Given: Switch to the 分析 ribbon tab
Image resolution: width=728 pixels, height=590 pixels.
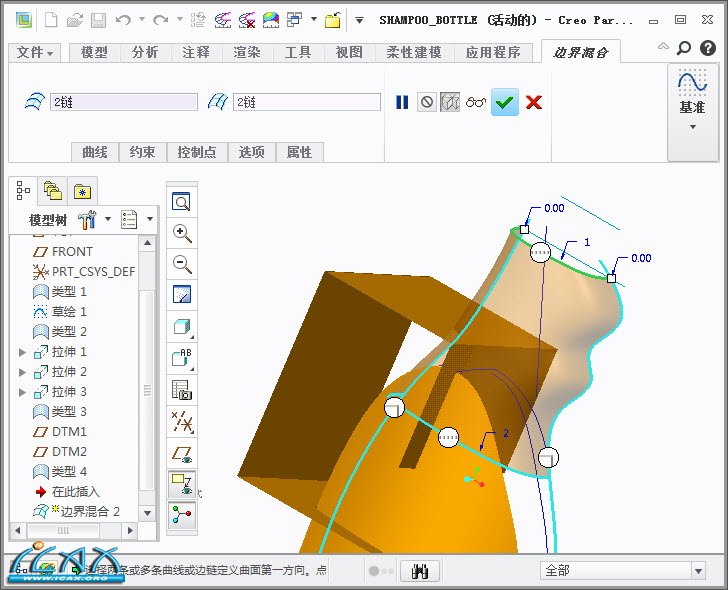Looking at the screenshot, I should [144, 53].
